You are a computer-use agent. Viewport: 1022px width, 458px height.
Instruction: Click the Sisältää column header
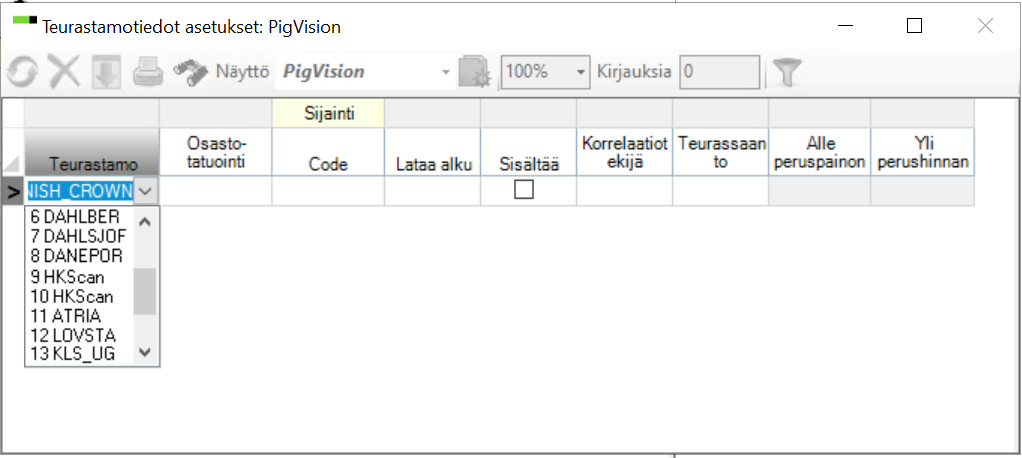click(x=529, y=152)
